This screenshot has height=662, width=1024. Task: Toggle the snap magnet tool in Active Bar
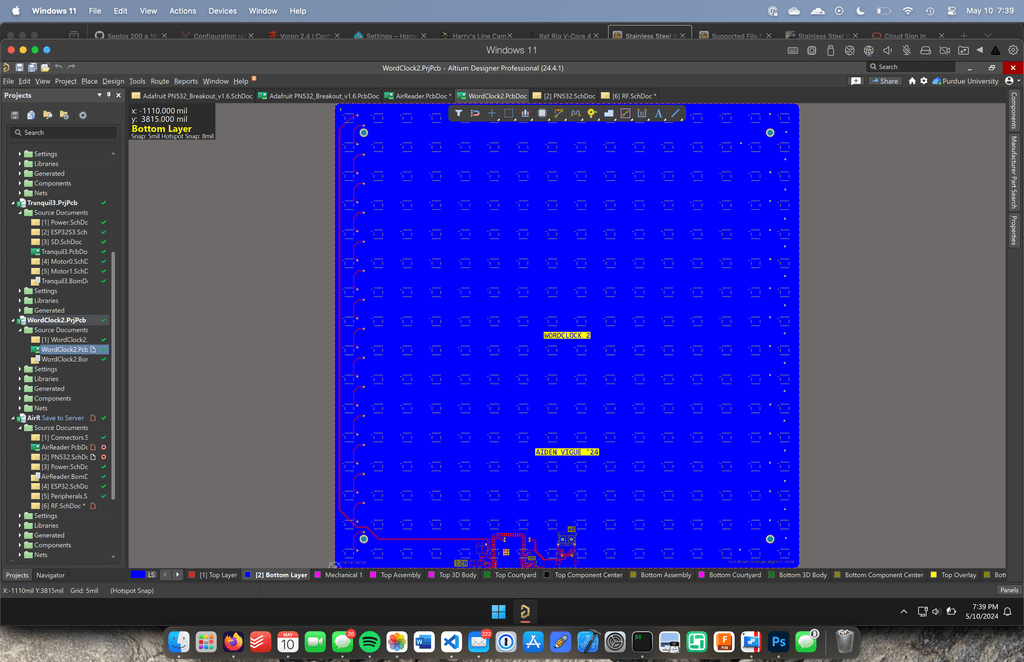tap(475, 114)
